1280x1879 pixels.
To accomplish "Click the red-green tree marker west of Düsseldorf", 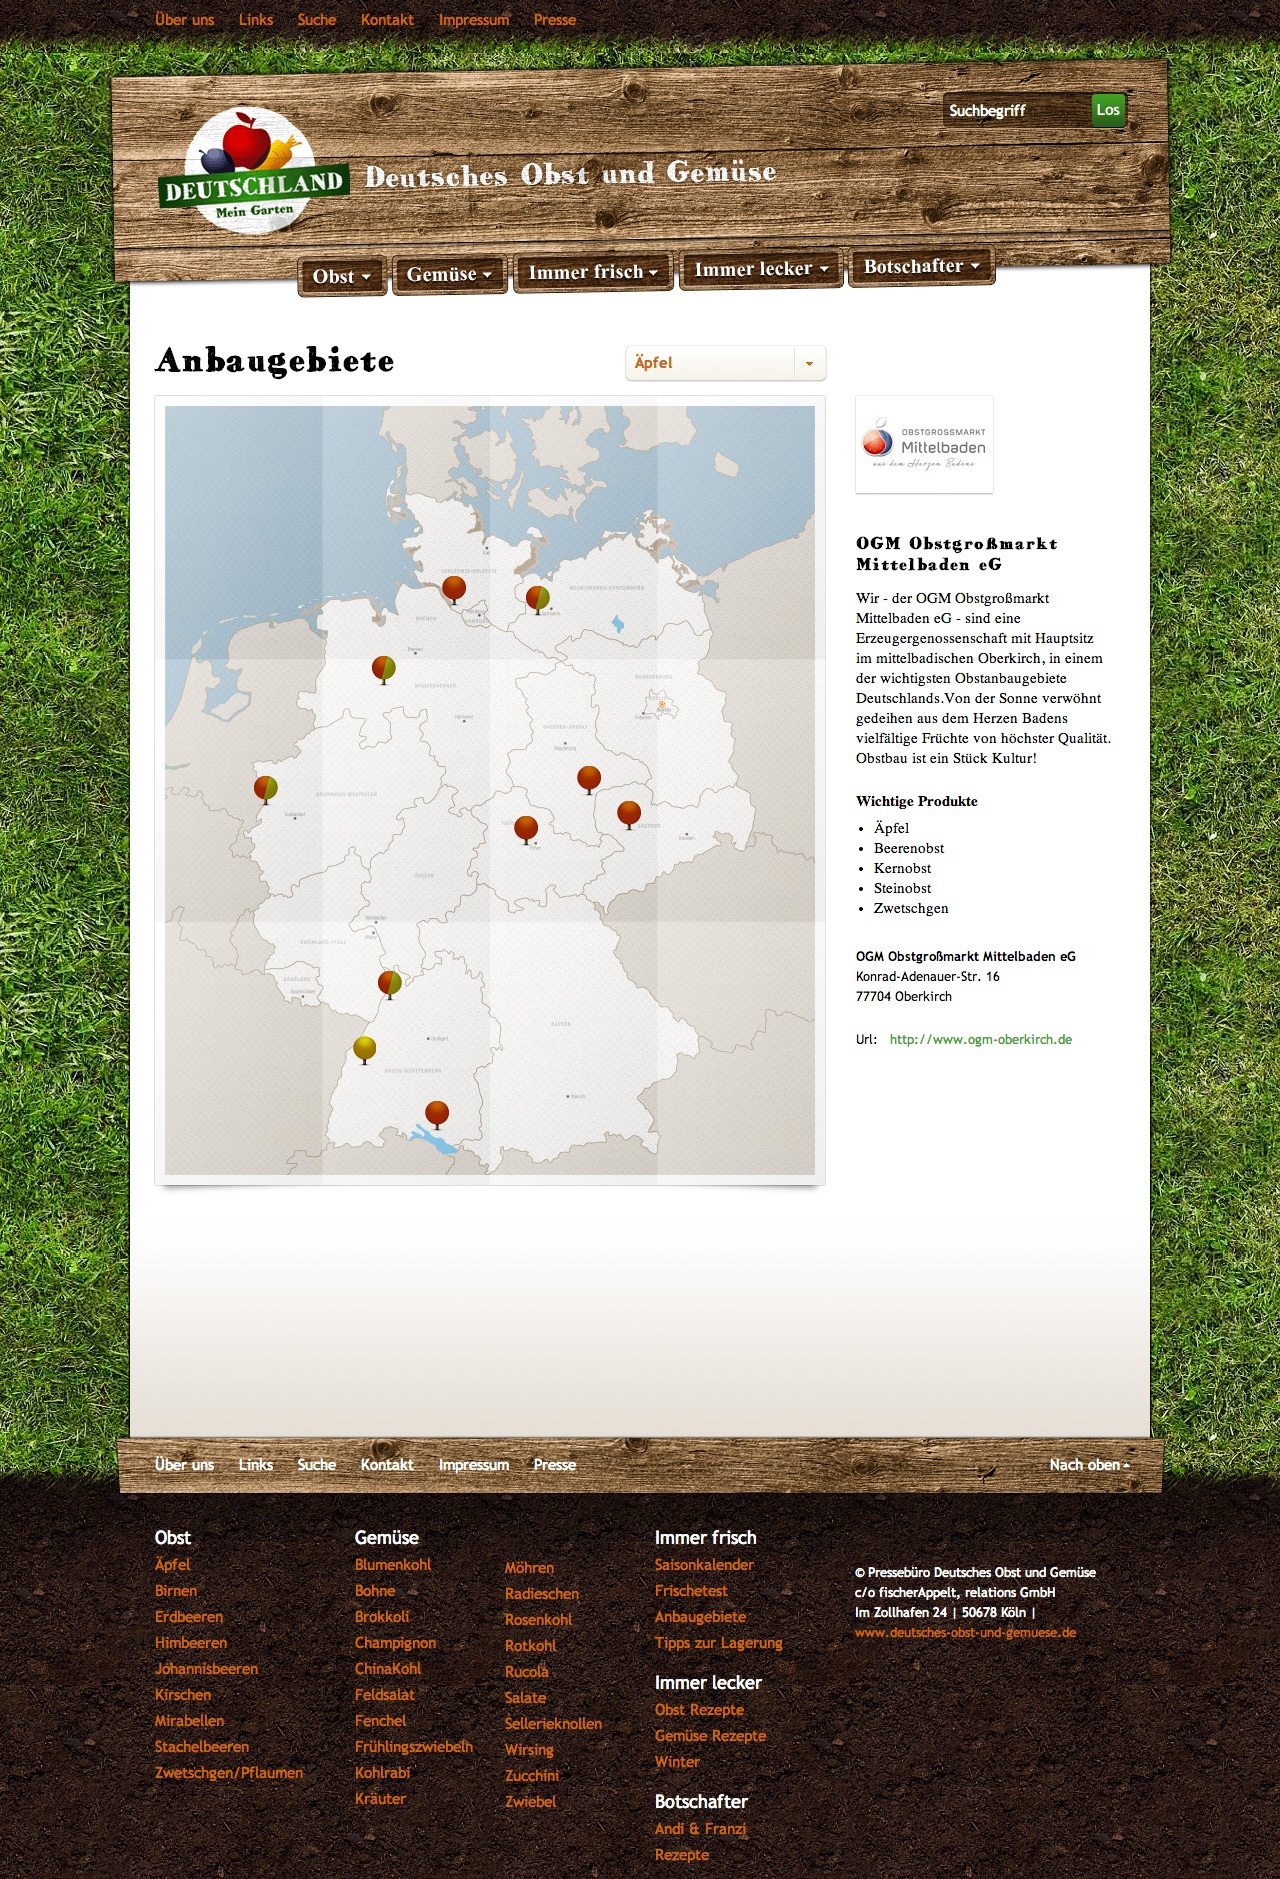I will (266, 789).
